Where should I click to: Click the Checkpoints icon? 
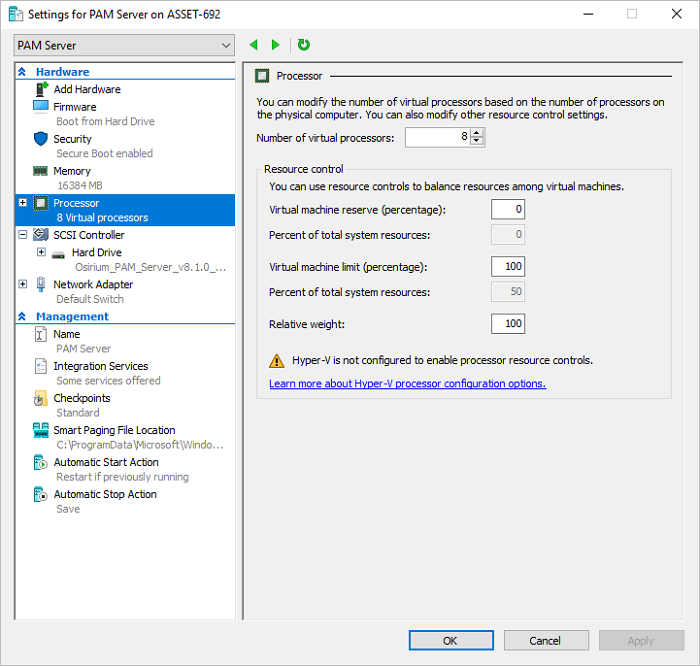(41, 398)
